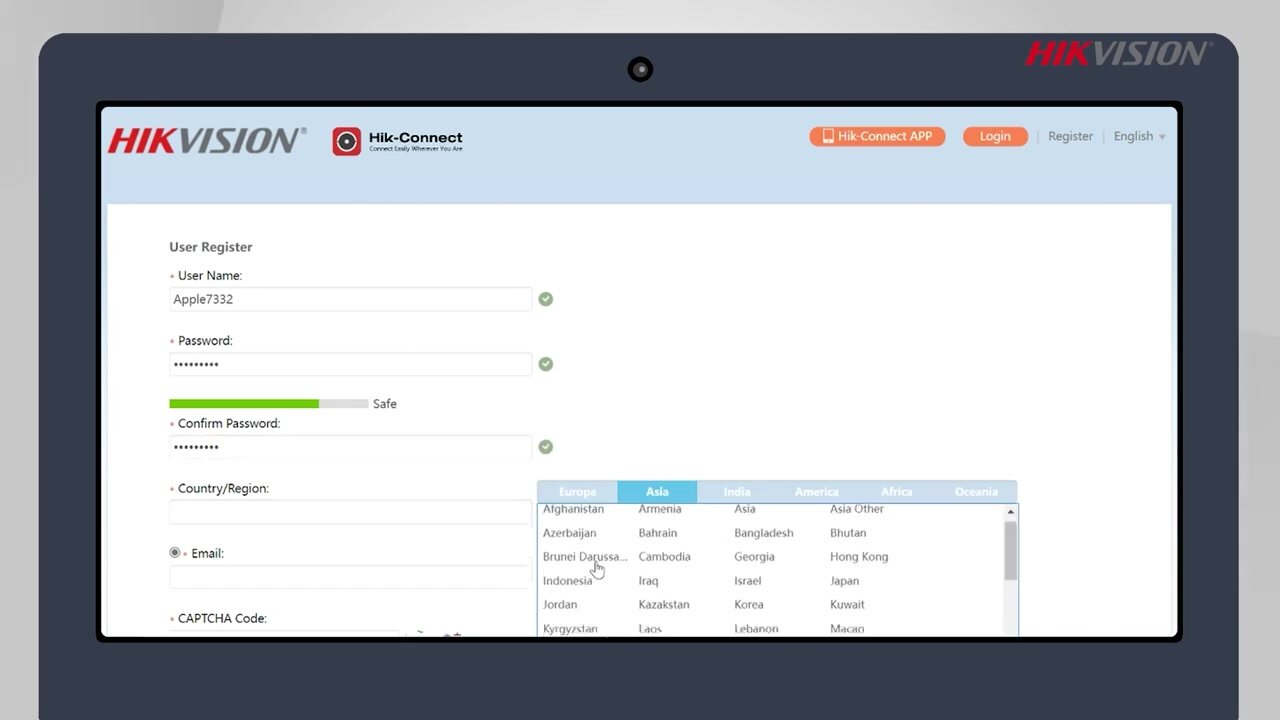Click the Hikvision logo in page header
The image size is (1280, 720).
click(207, 141)
